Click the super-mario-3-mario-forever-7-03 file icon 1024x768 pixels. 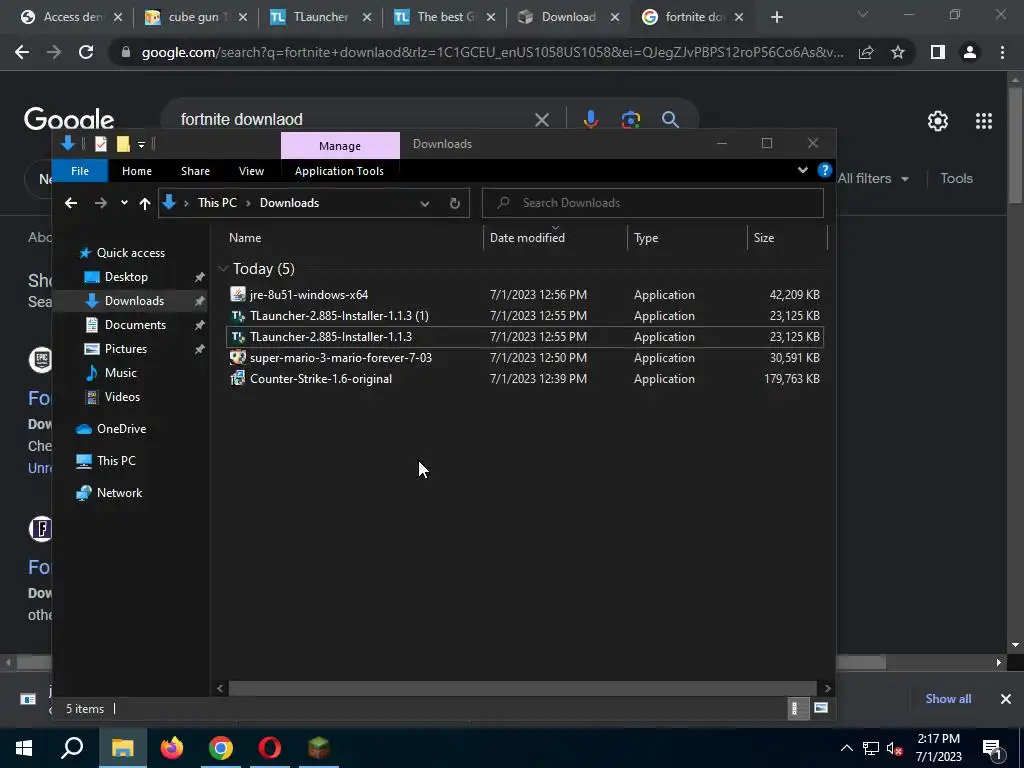point(238,357)
